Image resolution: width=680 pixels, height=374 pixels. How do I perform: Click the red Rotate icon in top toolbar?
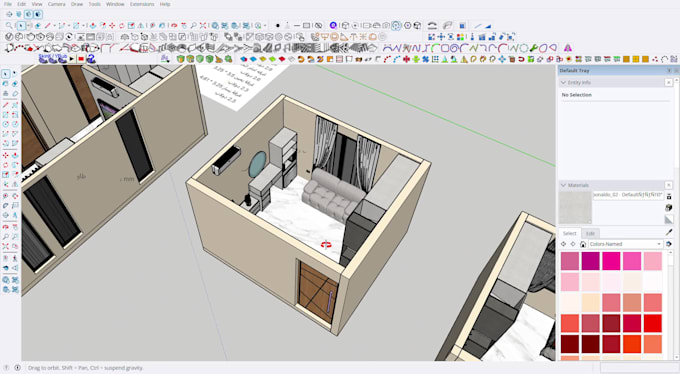[x=121, y=26]
